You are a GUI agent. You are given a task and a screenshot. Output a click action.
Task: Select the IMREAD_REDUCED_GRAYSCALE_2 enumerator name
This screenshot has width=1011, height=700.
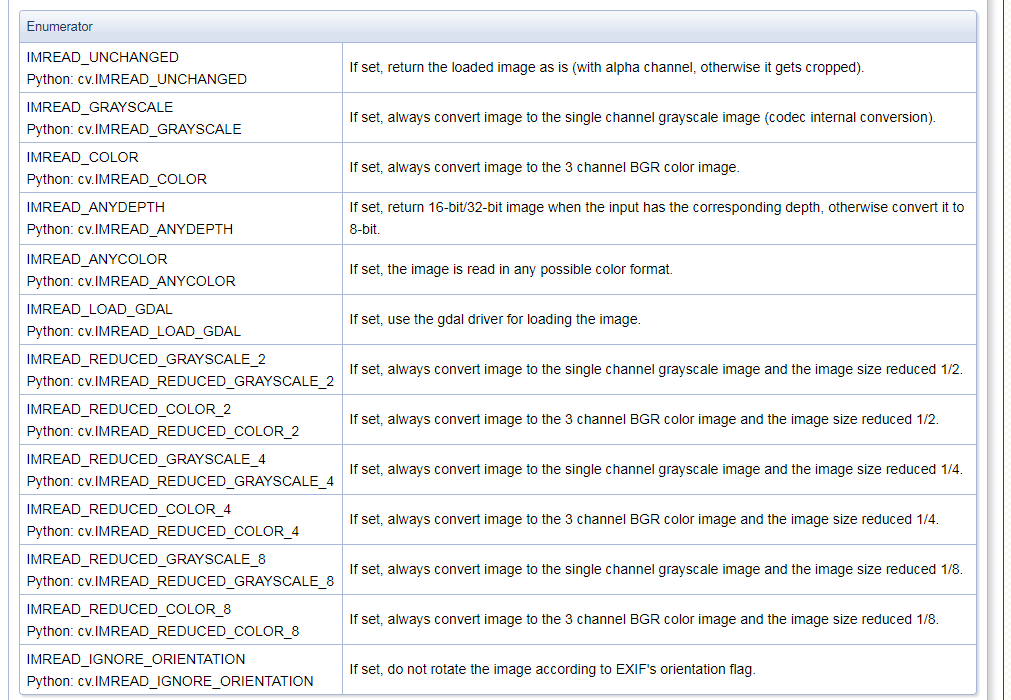[146, 359]
